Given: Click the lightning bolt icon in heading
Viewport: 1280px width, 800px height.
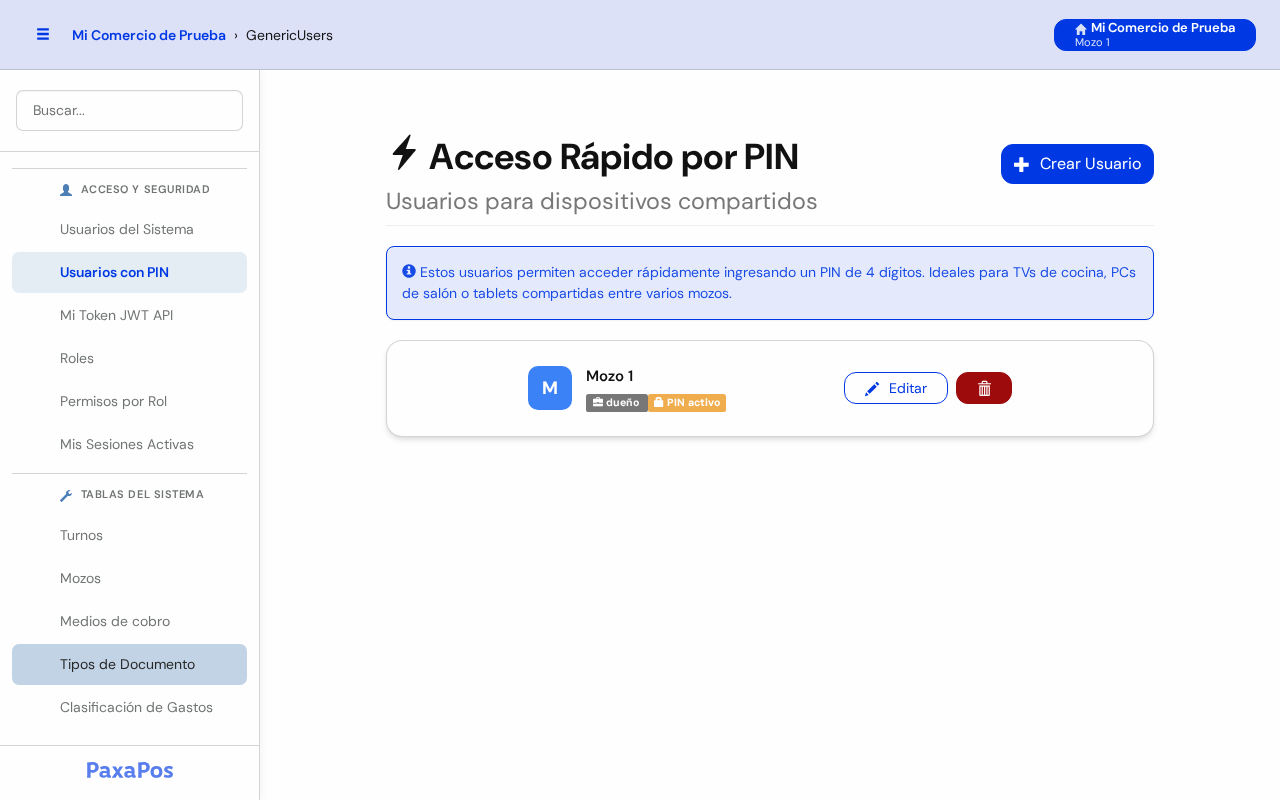Looking at the screenshot, I should click(x=404, y=153).
